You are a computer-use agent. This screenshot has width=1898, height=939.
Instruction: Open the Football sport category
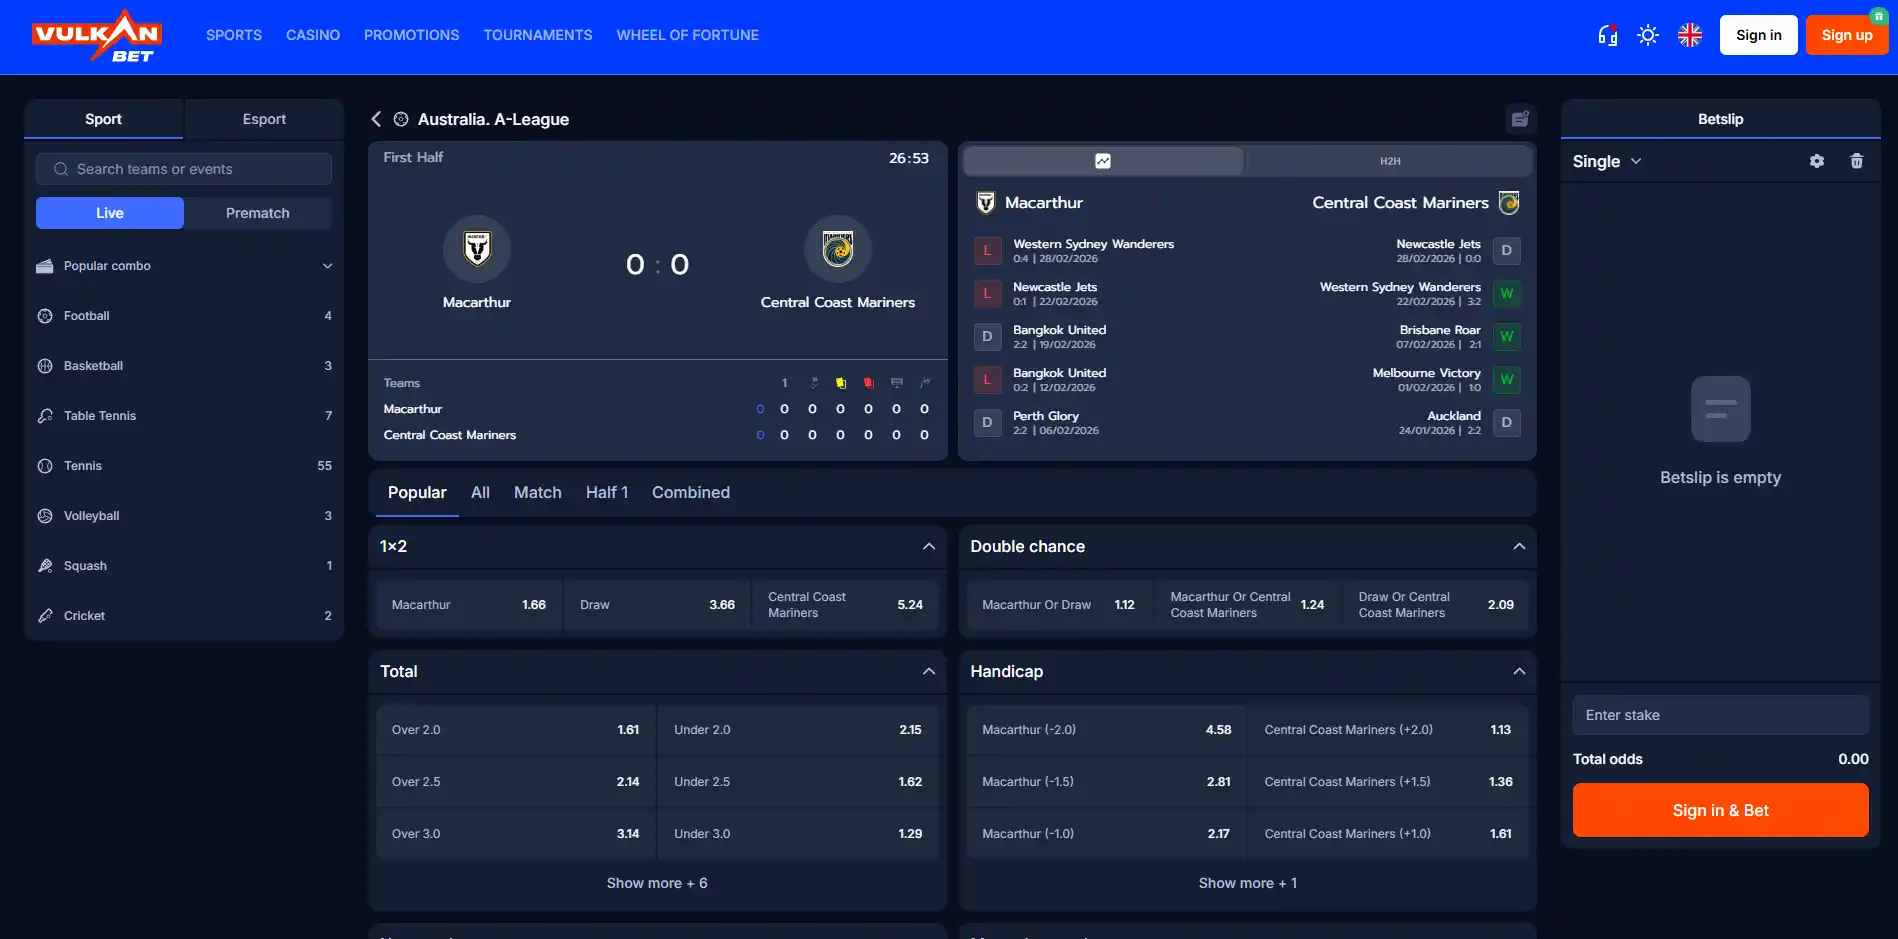(184, 316)
